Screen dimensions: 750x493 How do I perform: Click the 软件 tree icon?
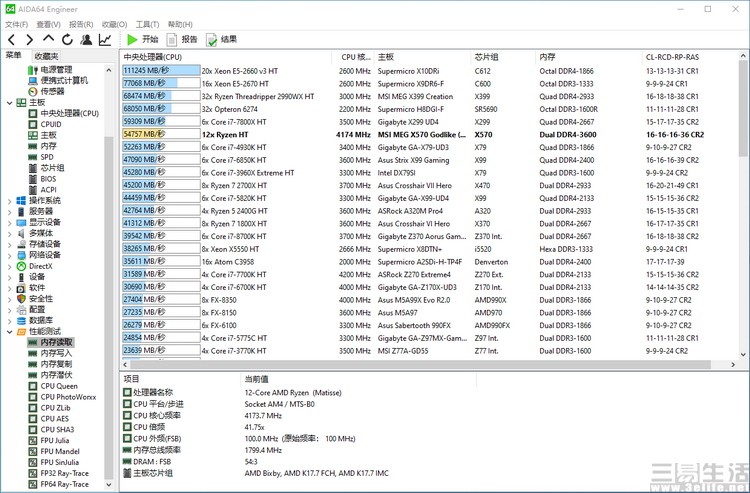point(21,288)
